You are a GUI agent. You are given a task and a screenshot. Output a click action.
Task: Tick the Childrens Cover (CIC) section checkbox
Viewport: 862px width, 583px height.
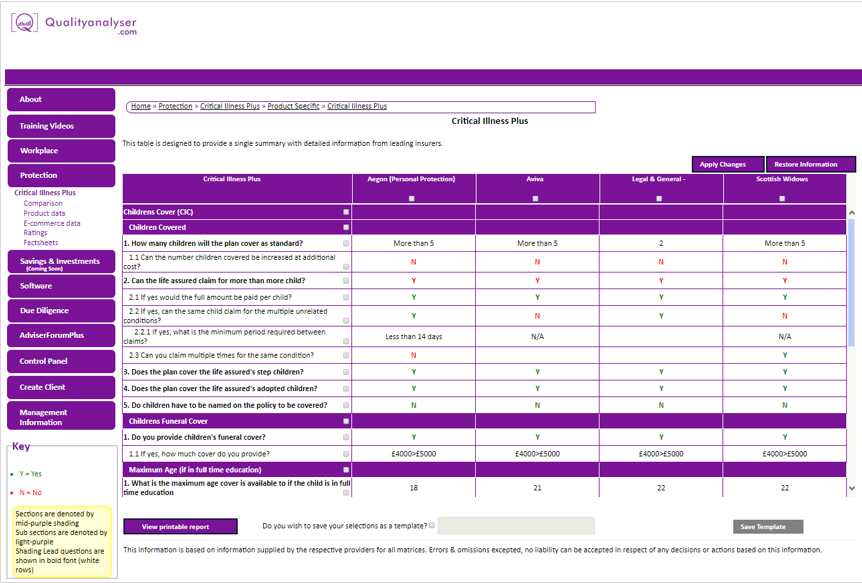click(x=346, y=212)
